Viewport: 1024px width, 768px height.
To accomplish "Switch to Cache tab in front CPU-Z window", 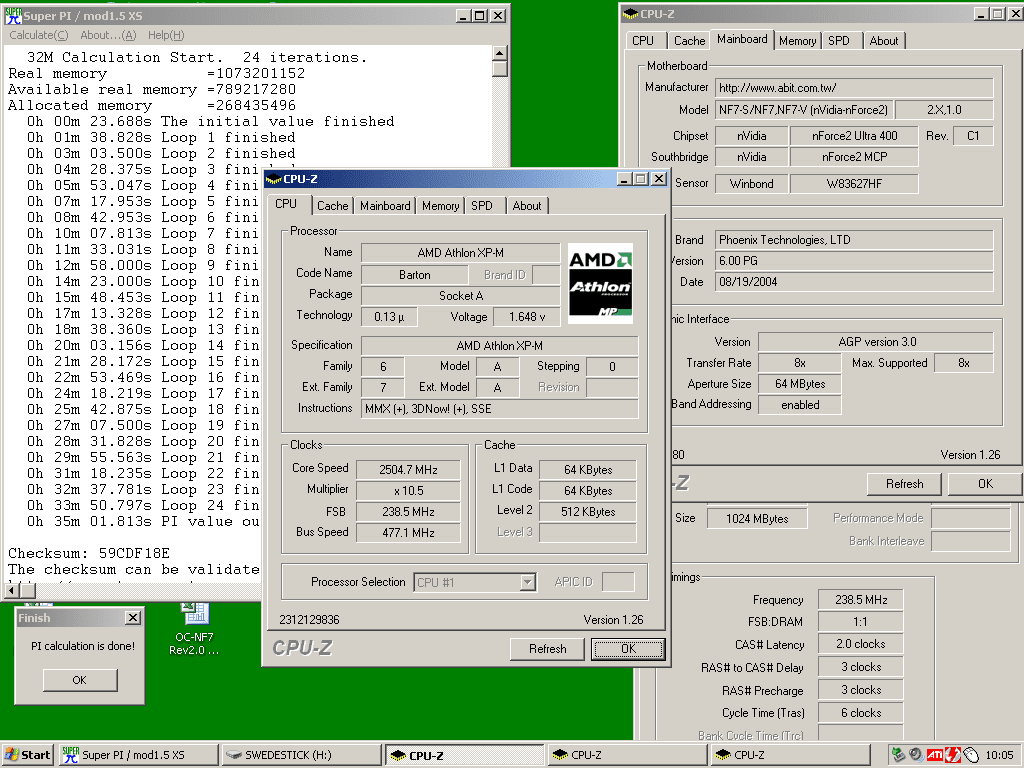I will pos(332,206).
